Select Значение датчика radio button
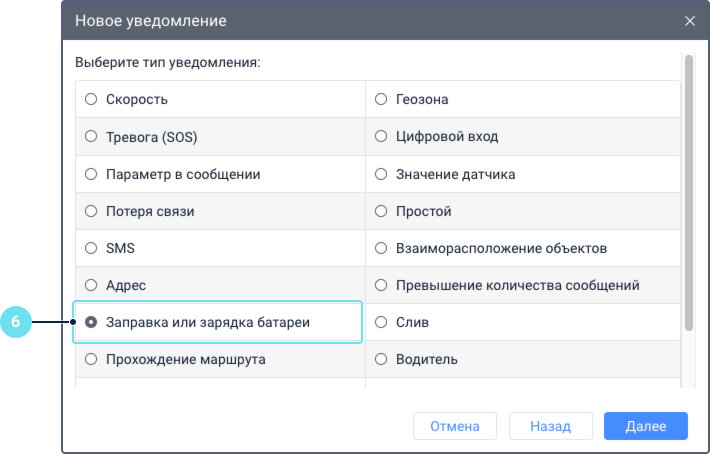 tap(380, 174)
